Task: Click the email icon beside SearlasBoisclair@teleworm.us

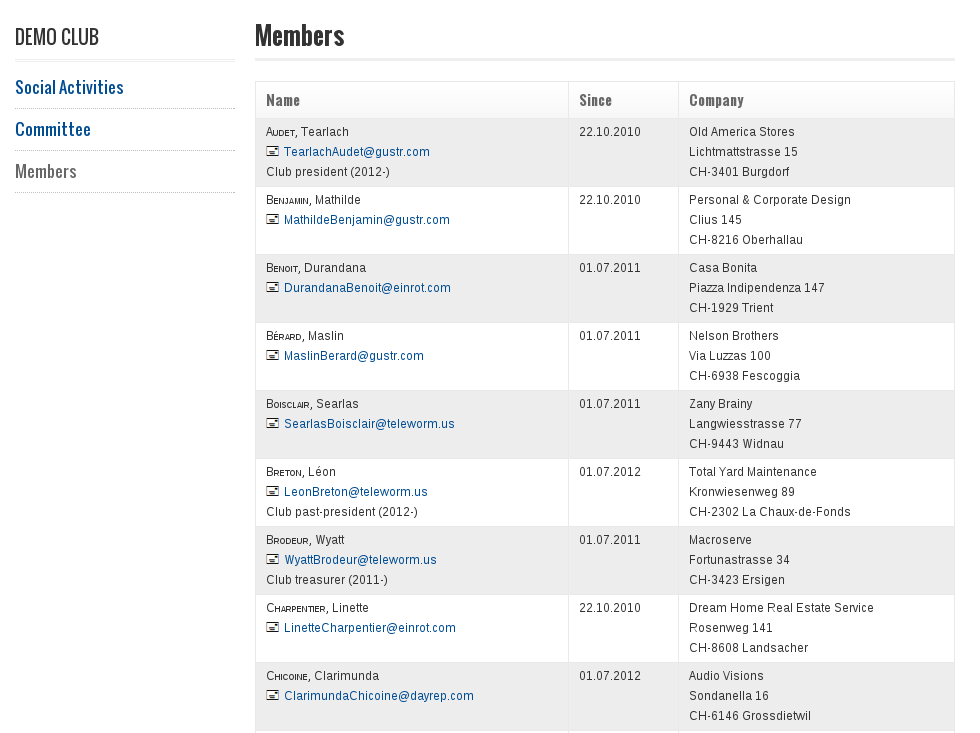Action: [x=272, y=424]
